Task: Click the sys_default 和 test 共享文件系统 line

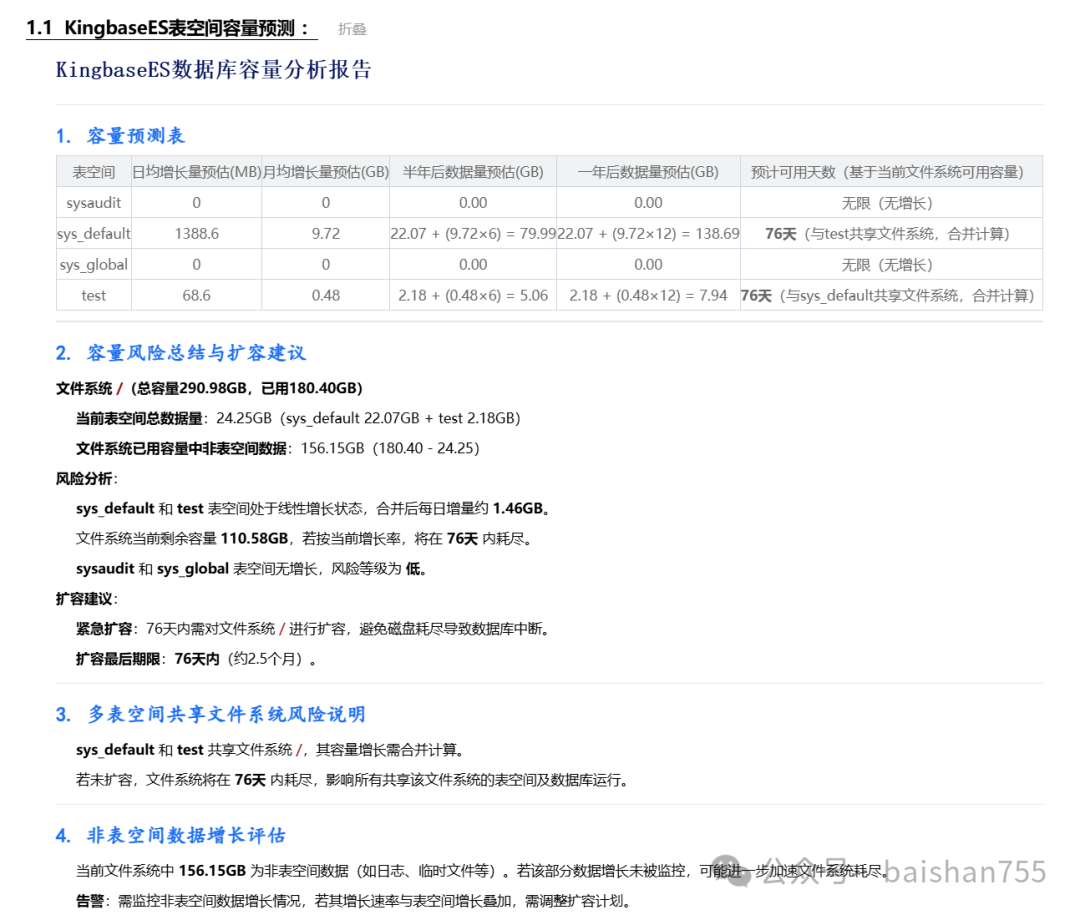Action: [271, 750]
